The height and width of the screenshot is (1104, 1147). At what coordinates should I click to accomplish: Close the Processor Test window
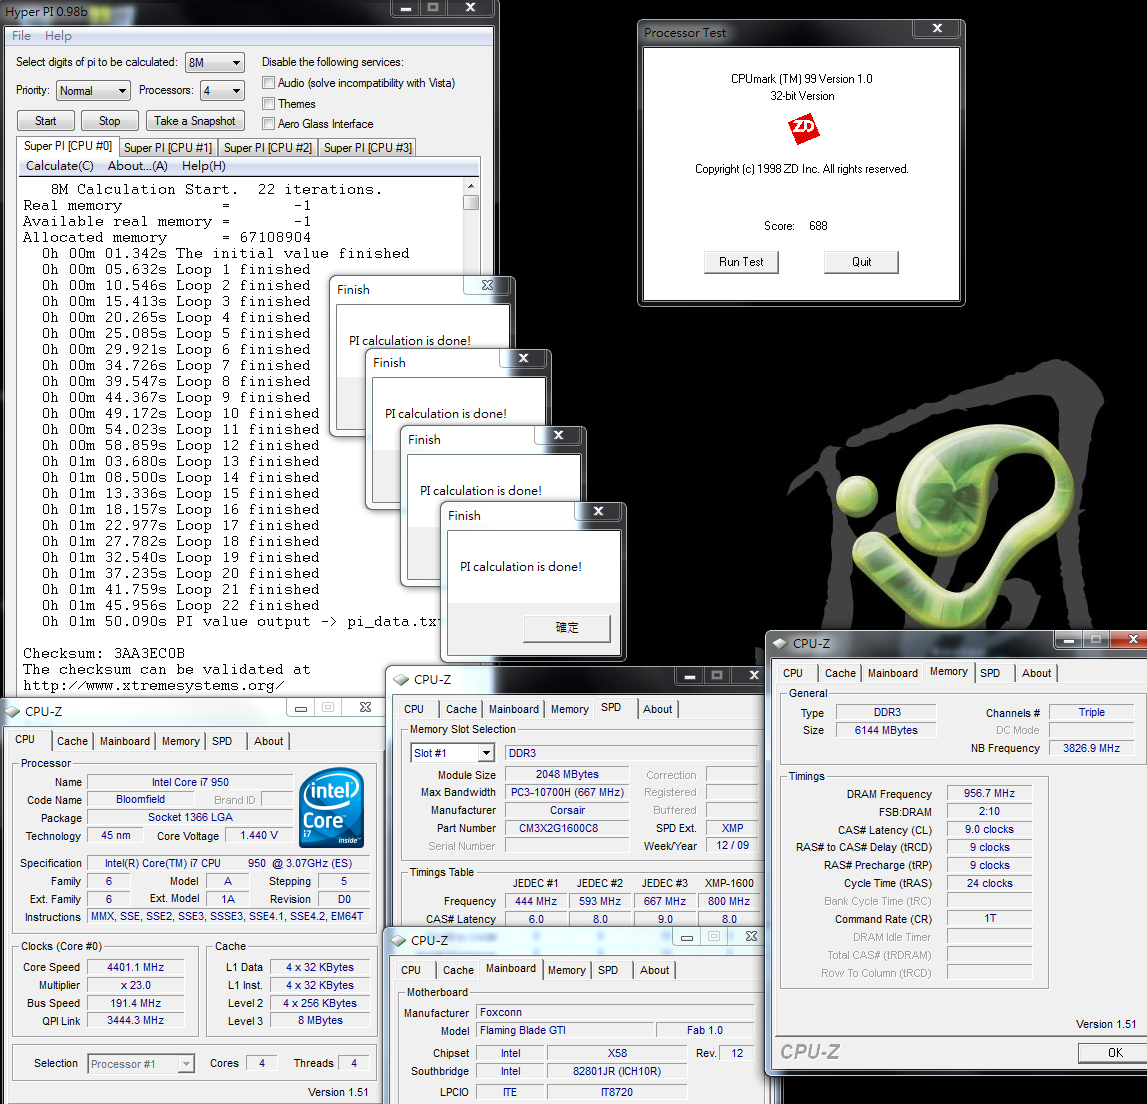tap(937, 28)
